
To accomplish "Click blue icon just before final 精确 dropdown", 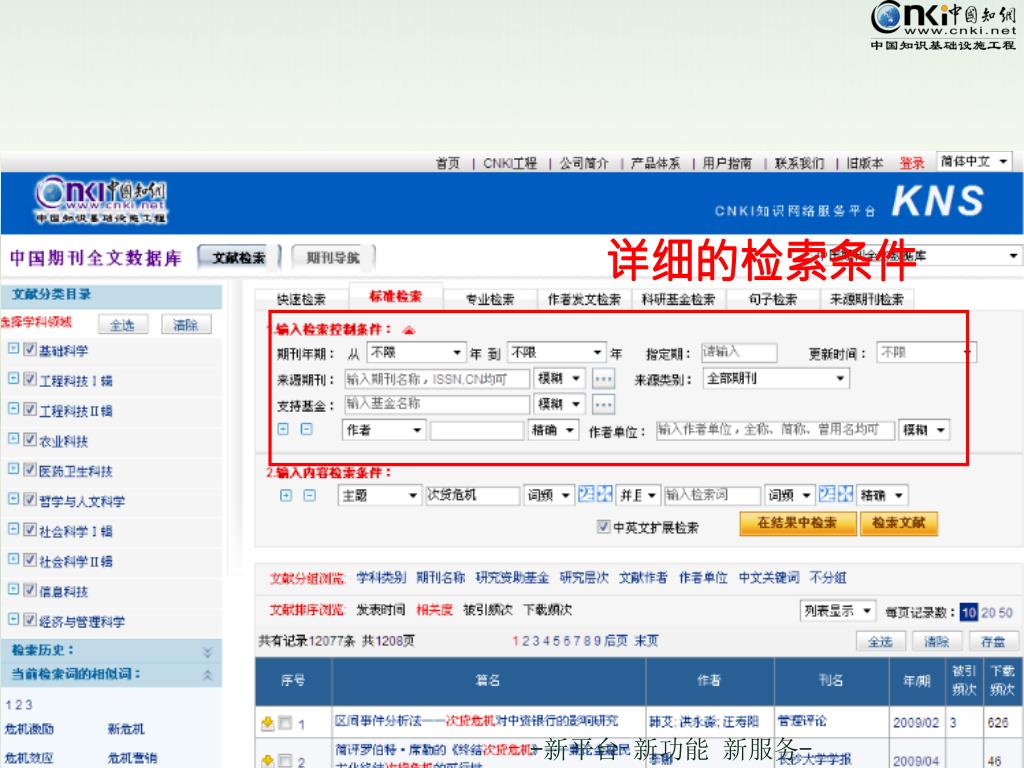I will pyautogui.click(x=846, y=494).
